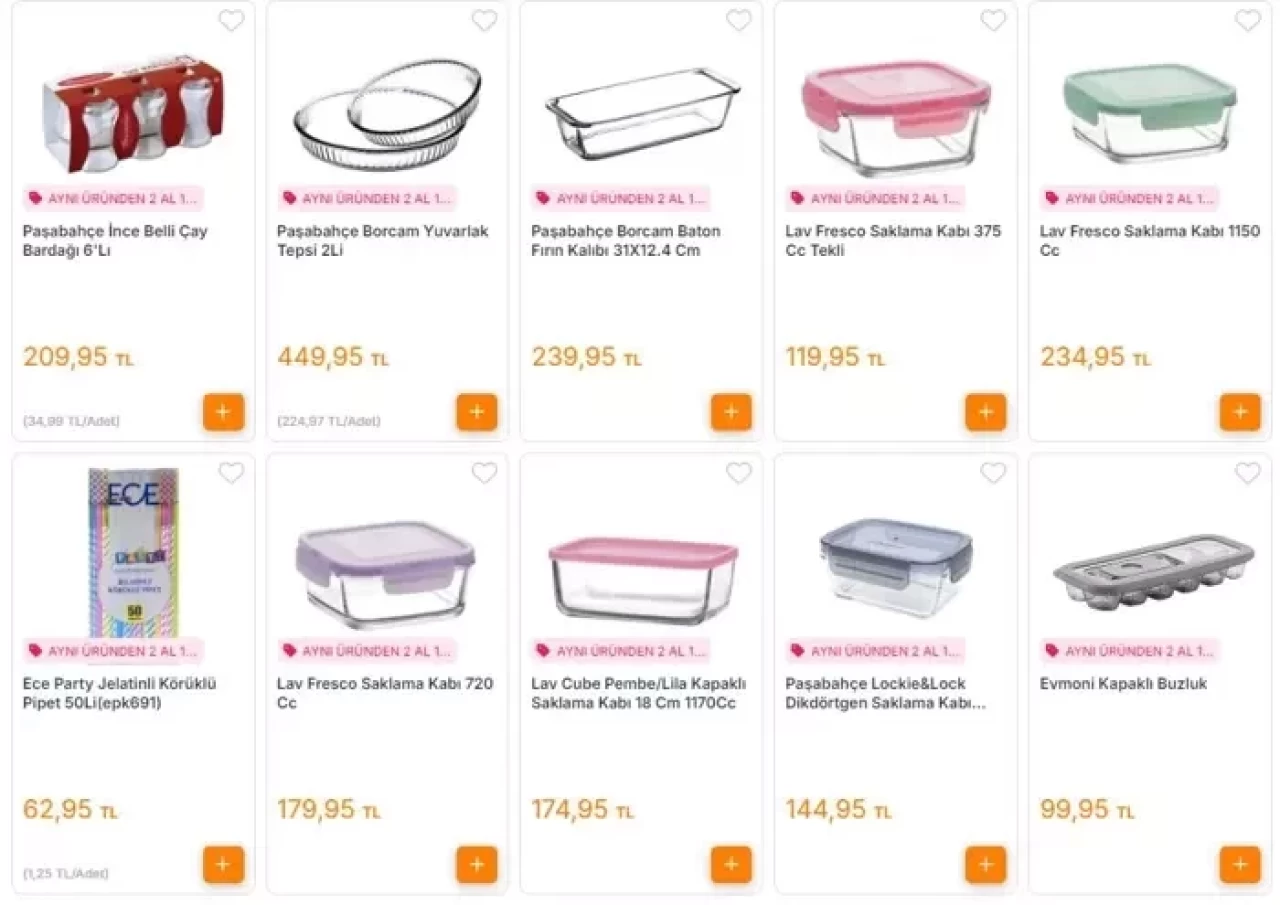Add Lav Cube Pembe/Lila container to cart

click(731, 865)
